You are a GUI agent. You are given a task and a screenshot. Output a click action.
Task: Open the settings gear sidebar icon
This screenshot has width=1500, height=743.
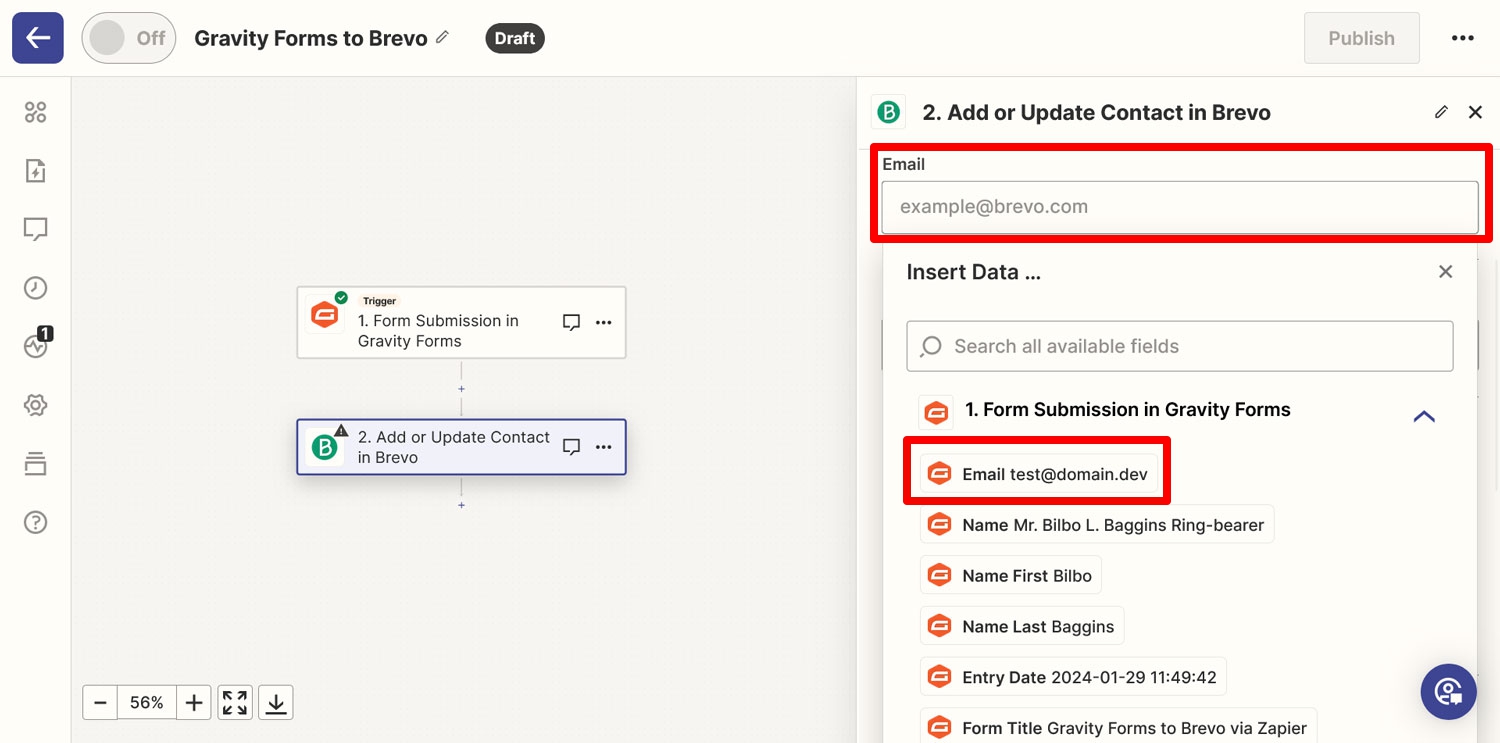tap(36, 405)
